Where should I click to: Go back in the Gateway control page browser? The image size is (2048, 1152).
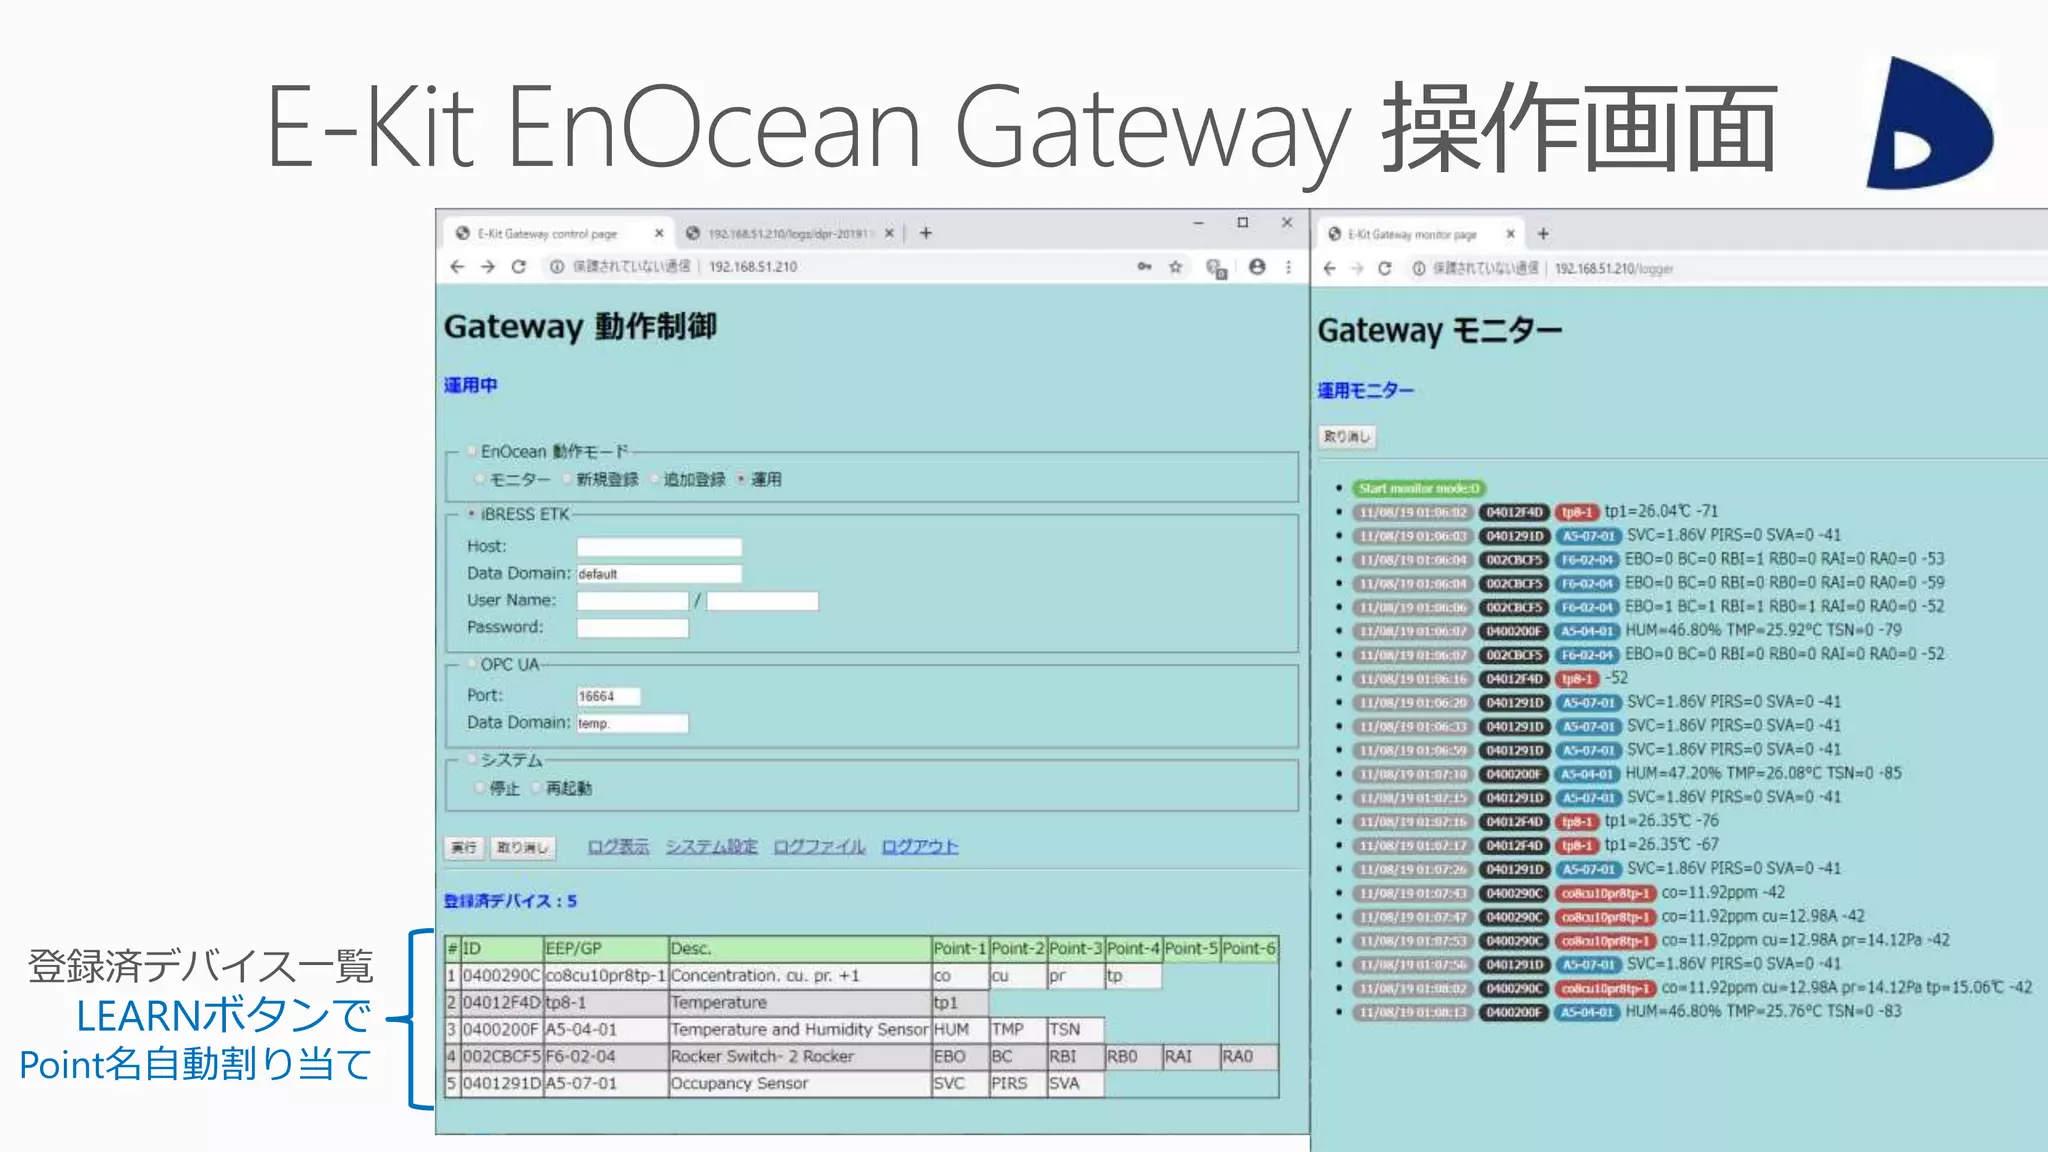[x=457, y=267]
